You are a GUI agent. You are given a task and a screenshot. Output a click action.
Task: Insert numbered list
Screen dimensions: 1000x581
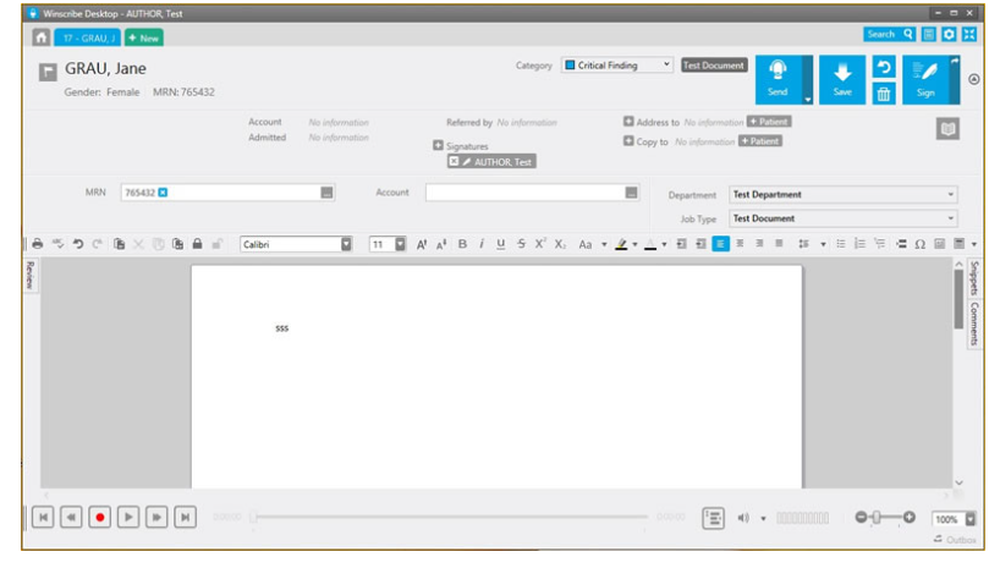(860, 244)
